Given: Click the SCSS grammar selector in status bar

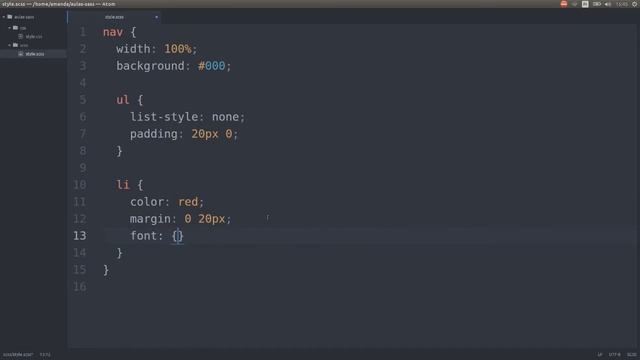Looking at the screenshot, I should coord(632,355).
